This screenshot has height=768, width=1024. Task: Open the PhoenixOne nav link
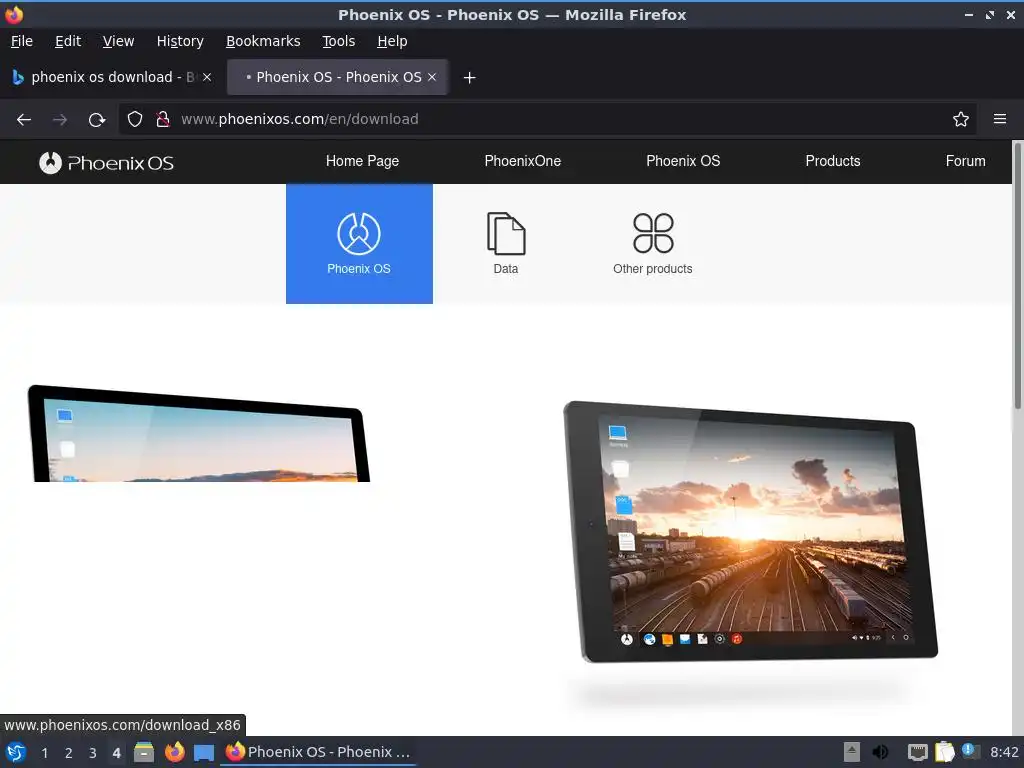point(522,161)
